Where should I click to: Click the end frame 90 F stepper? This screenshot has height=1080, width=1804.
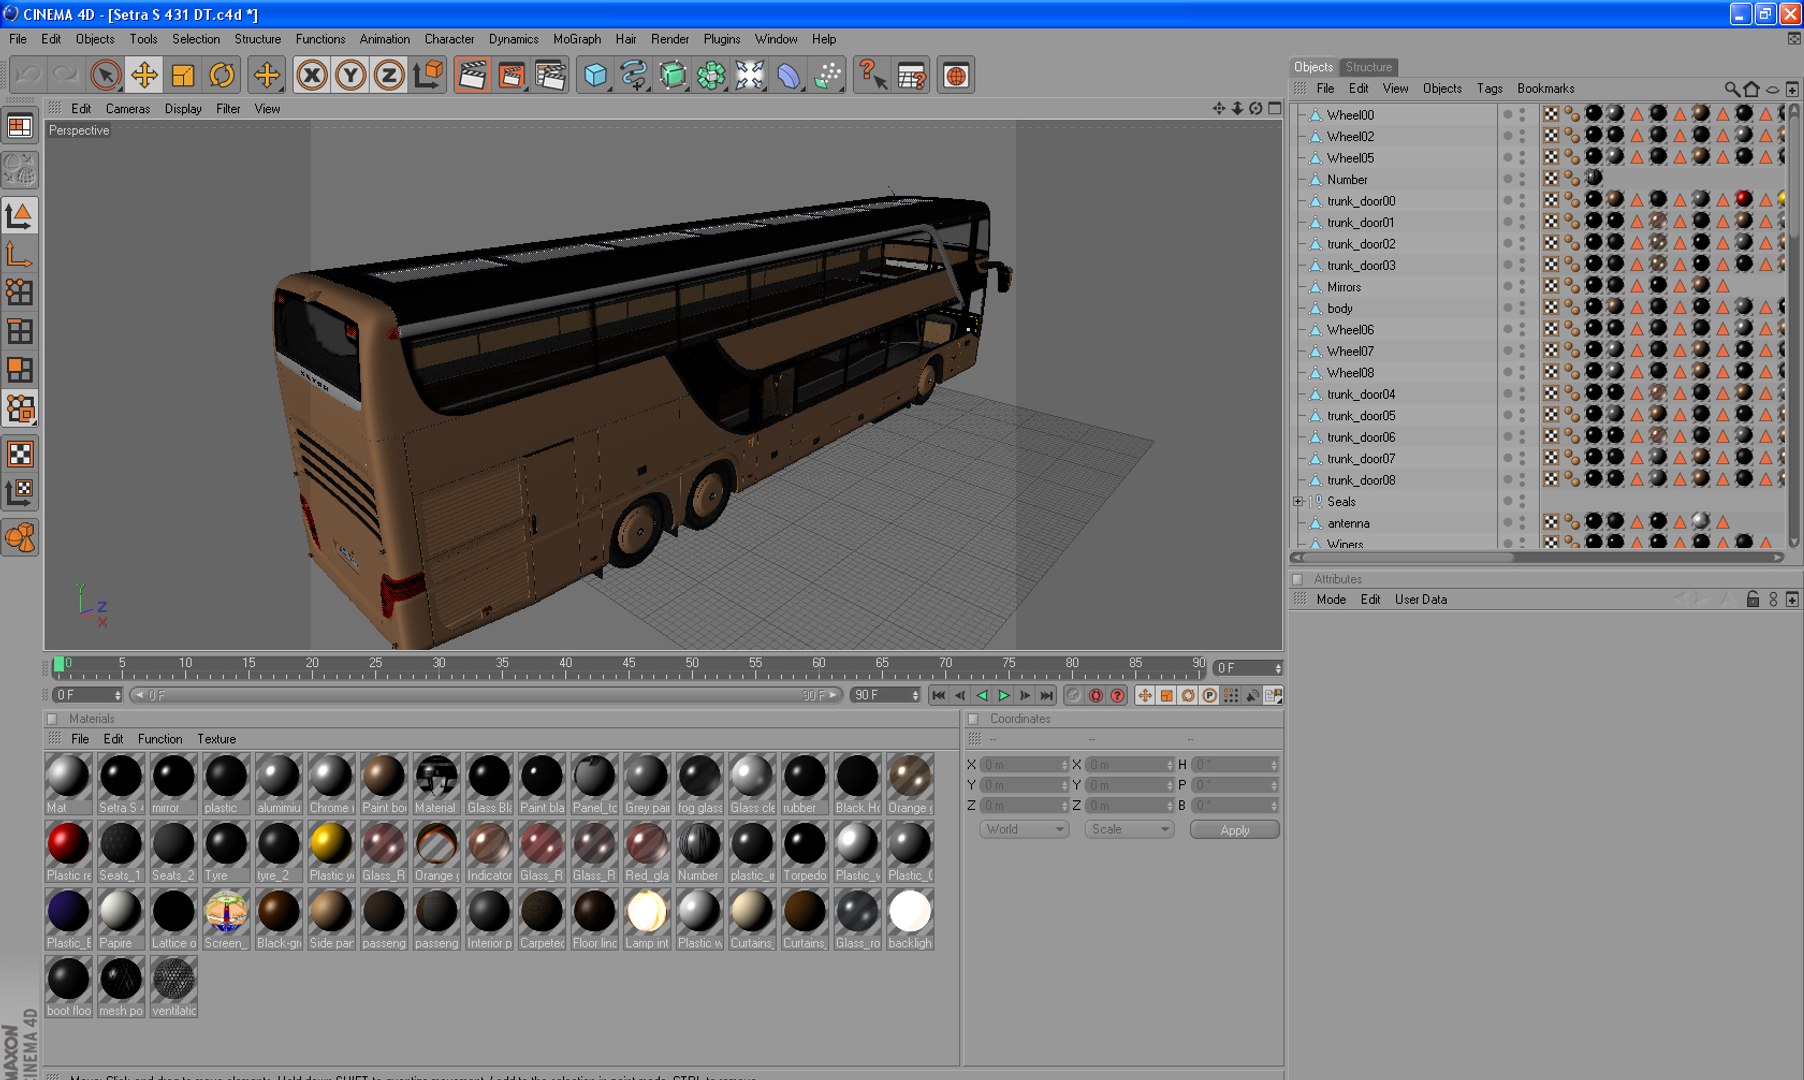point(915,695)
